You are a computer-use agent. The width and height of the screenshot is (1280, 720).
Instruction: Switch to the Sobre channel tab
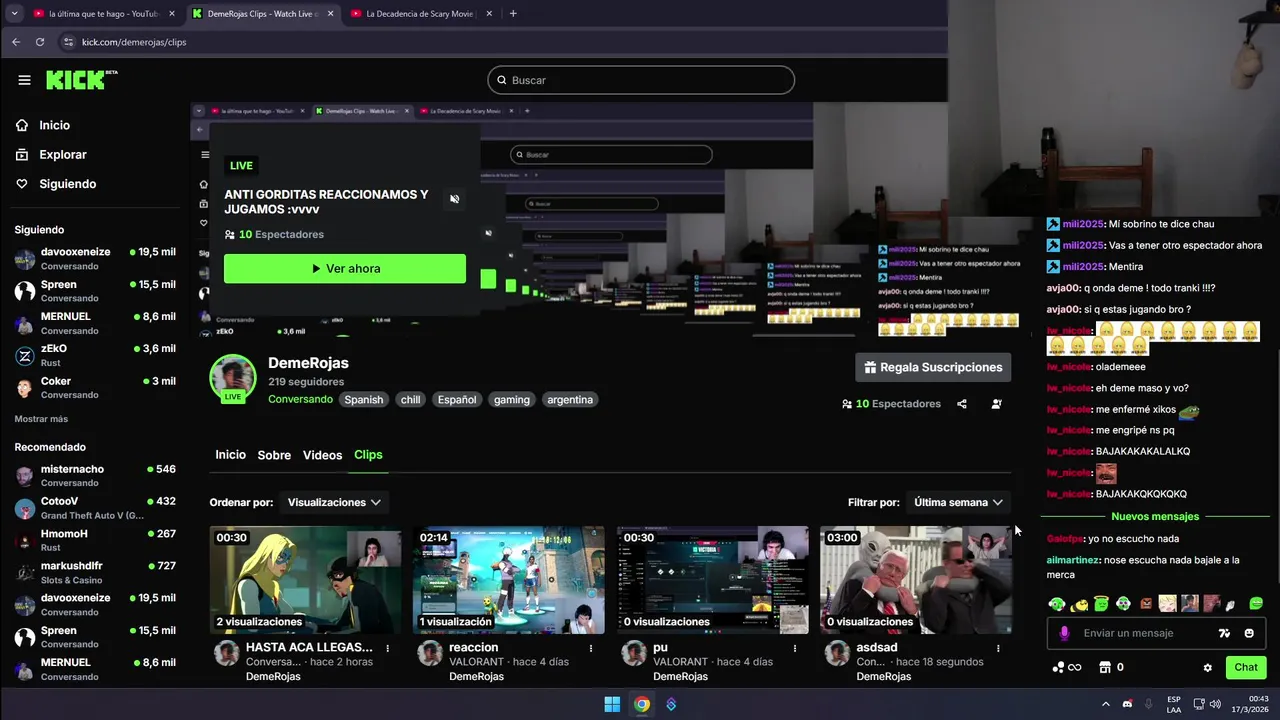[x=274, y=455]
